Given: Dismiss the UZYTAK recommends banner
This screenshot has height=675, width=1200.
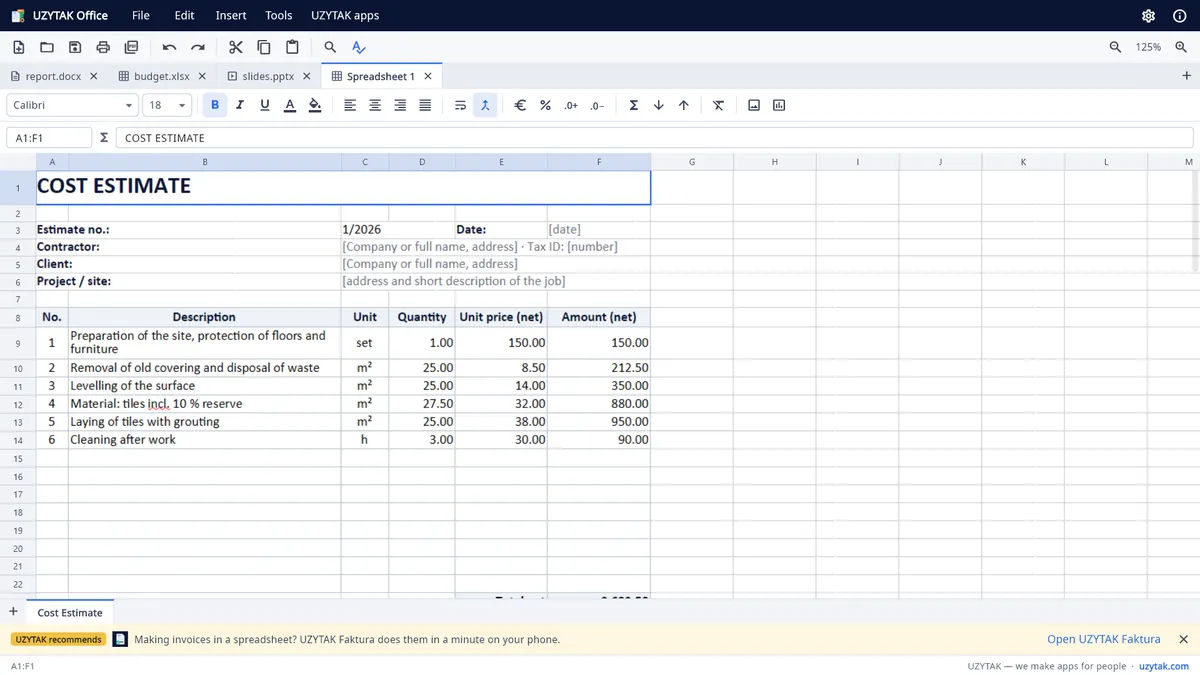Looking at the screenshot, I should click(x=1183, y=639).
